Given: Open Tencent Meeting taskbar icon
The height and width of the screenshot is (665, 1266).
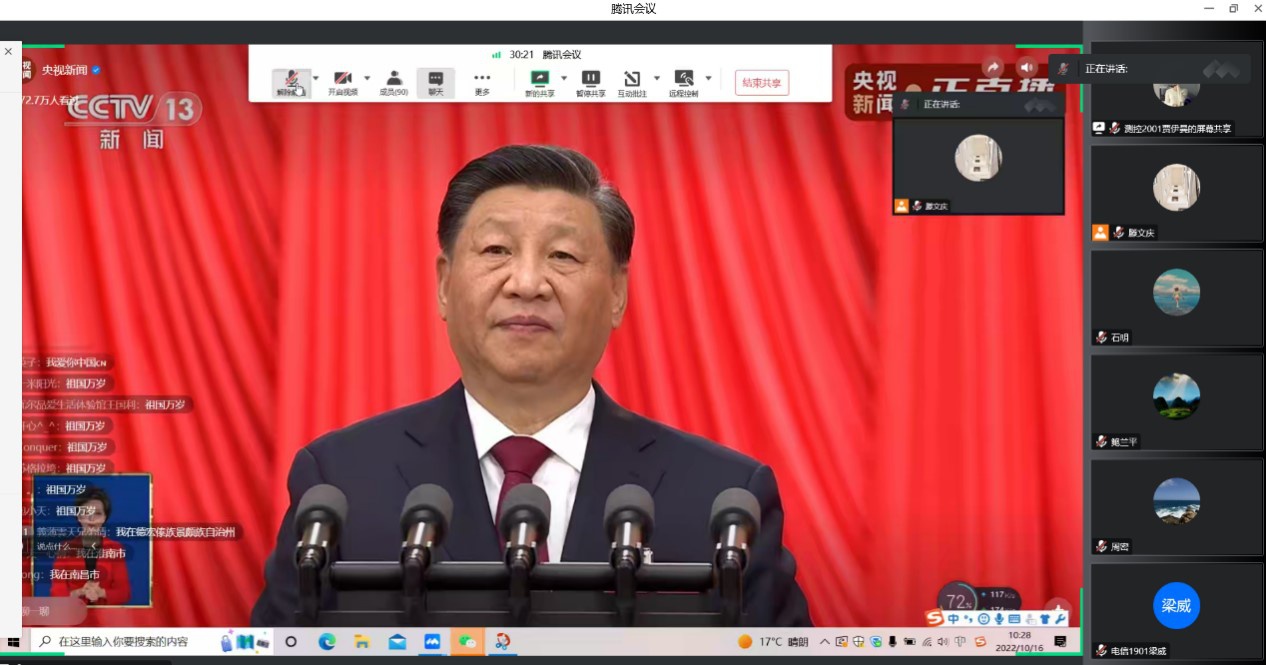Looking at the screenshot, I should 432,641.
